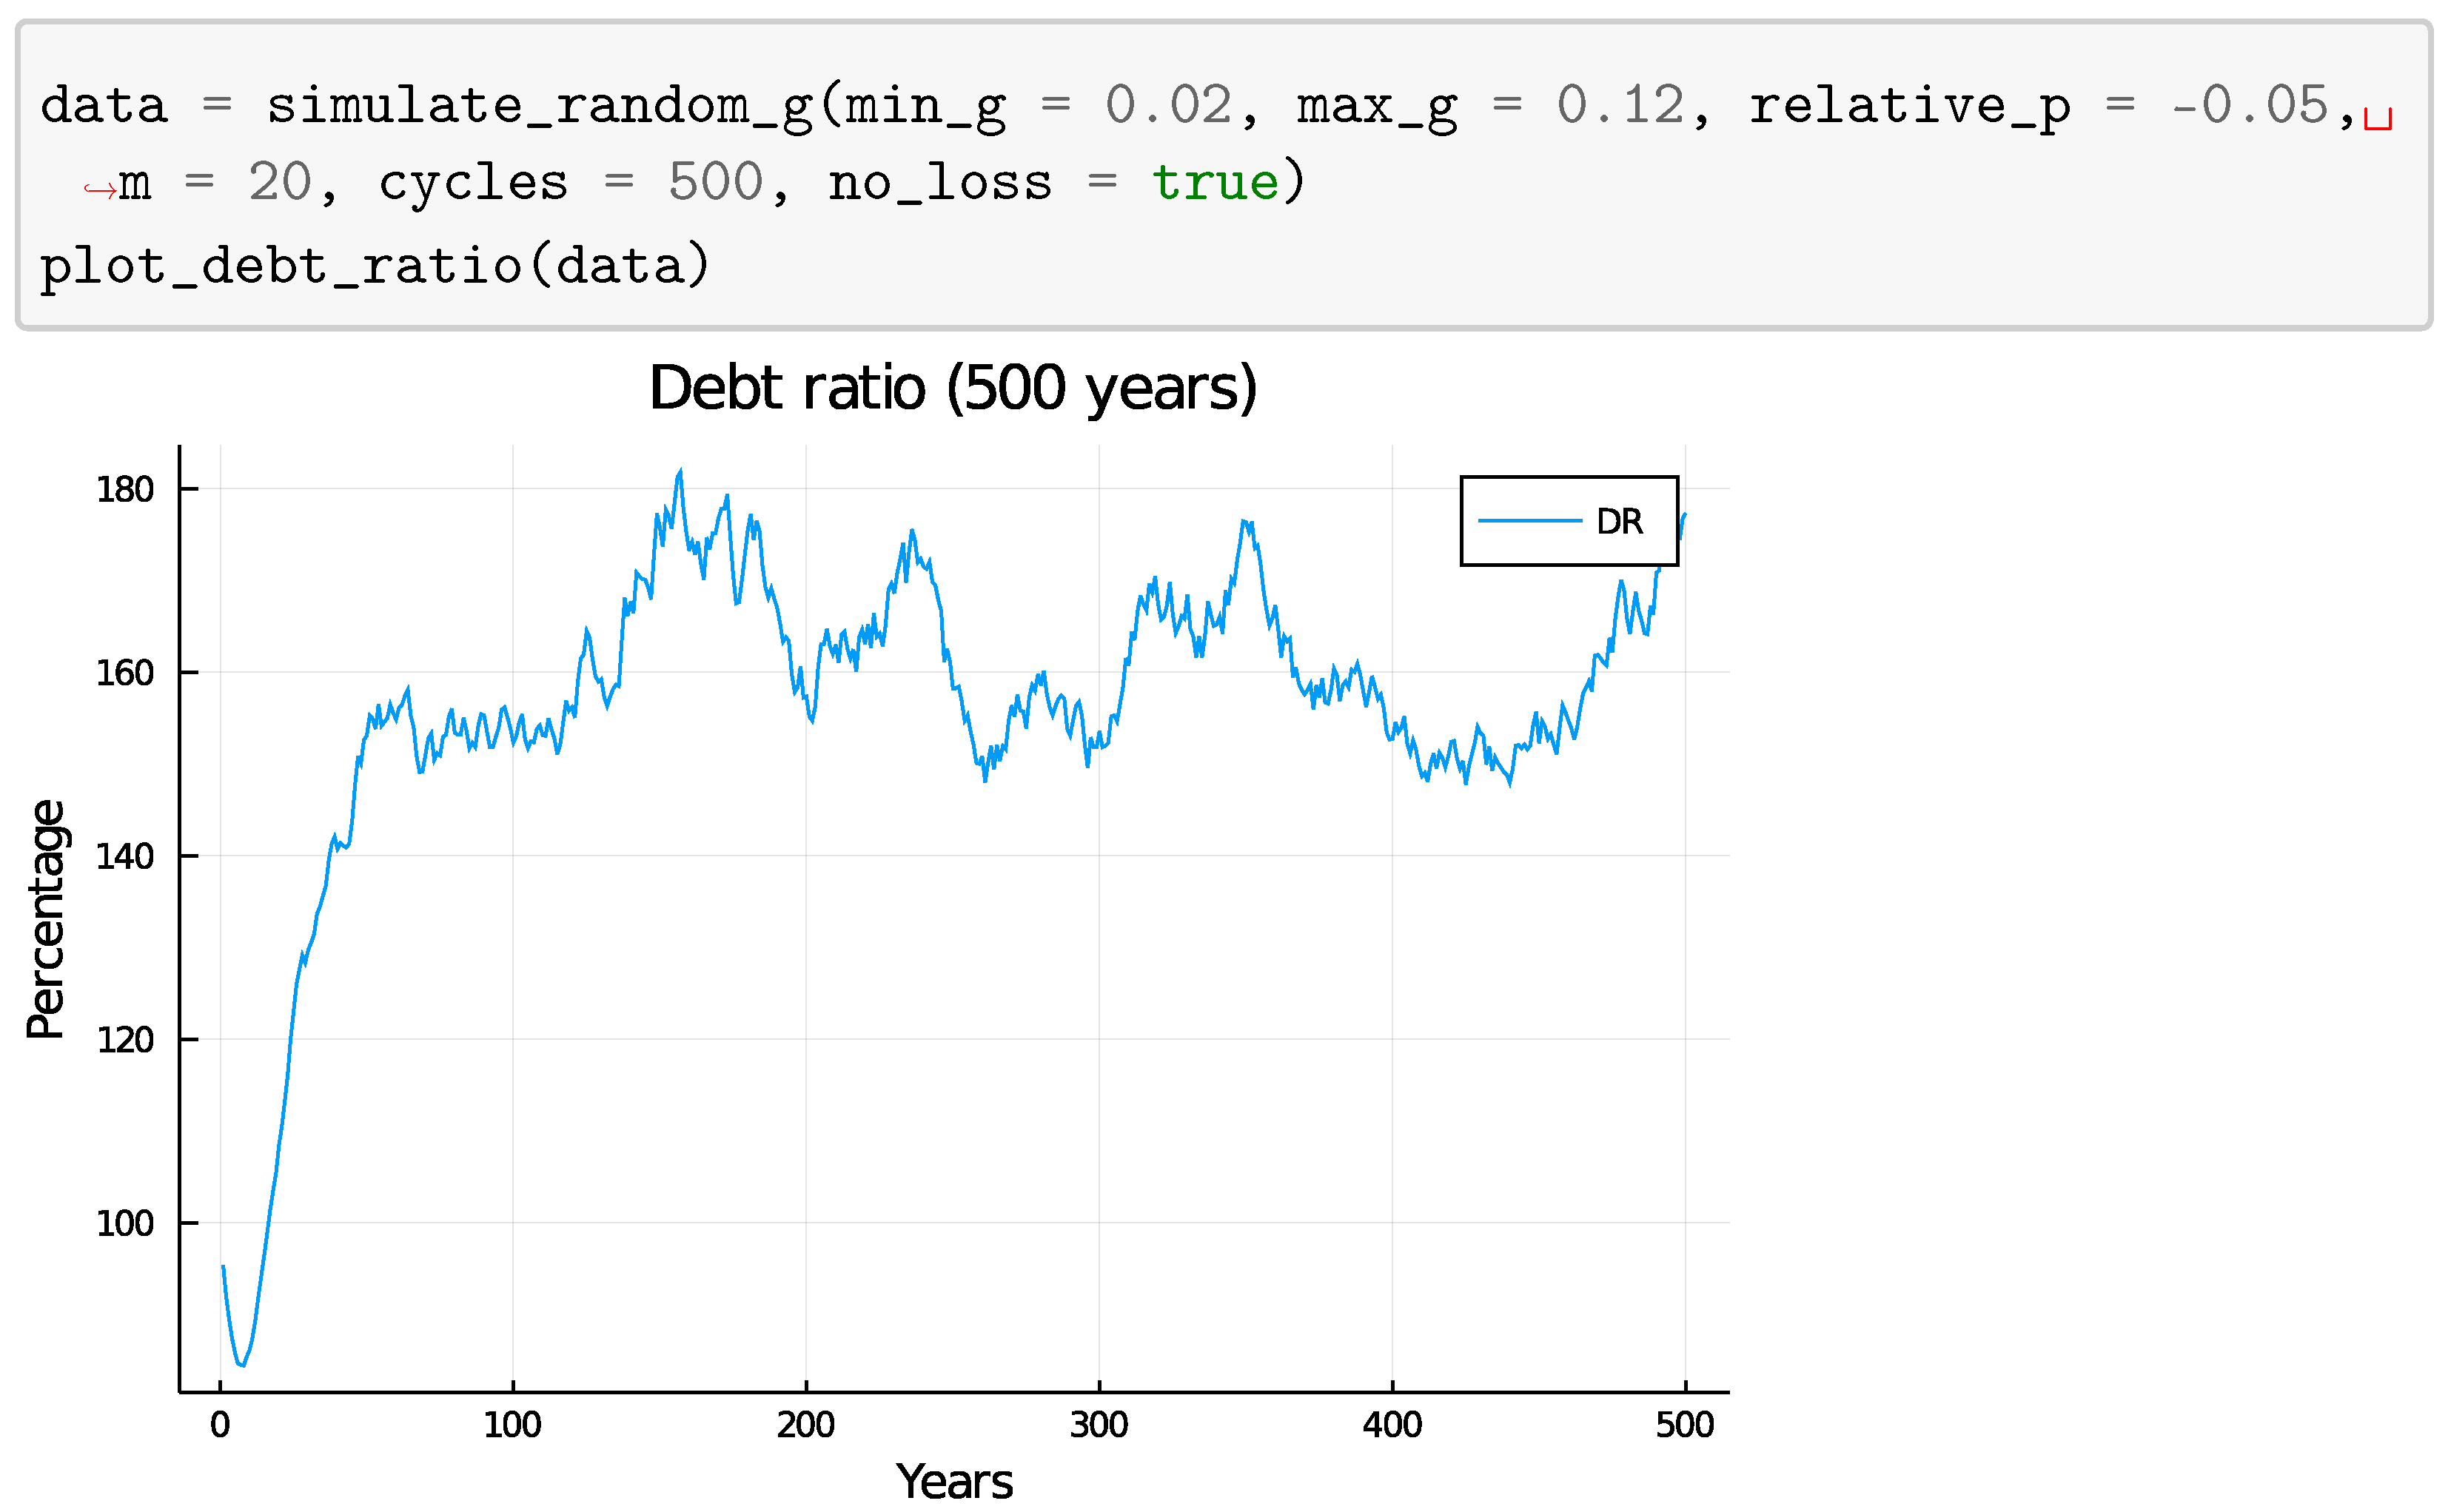This screenshot has width=2451, height=1512.
Task: Click the 140 y-axis tick label
Action: pyautogui.click(x=124, y=856)
